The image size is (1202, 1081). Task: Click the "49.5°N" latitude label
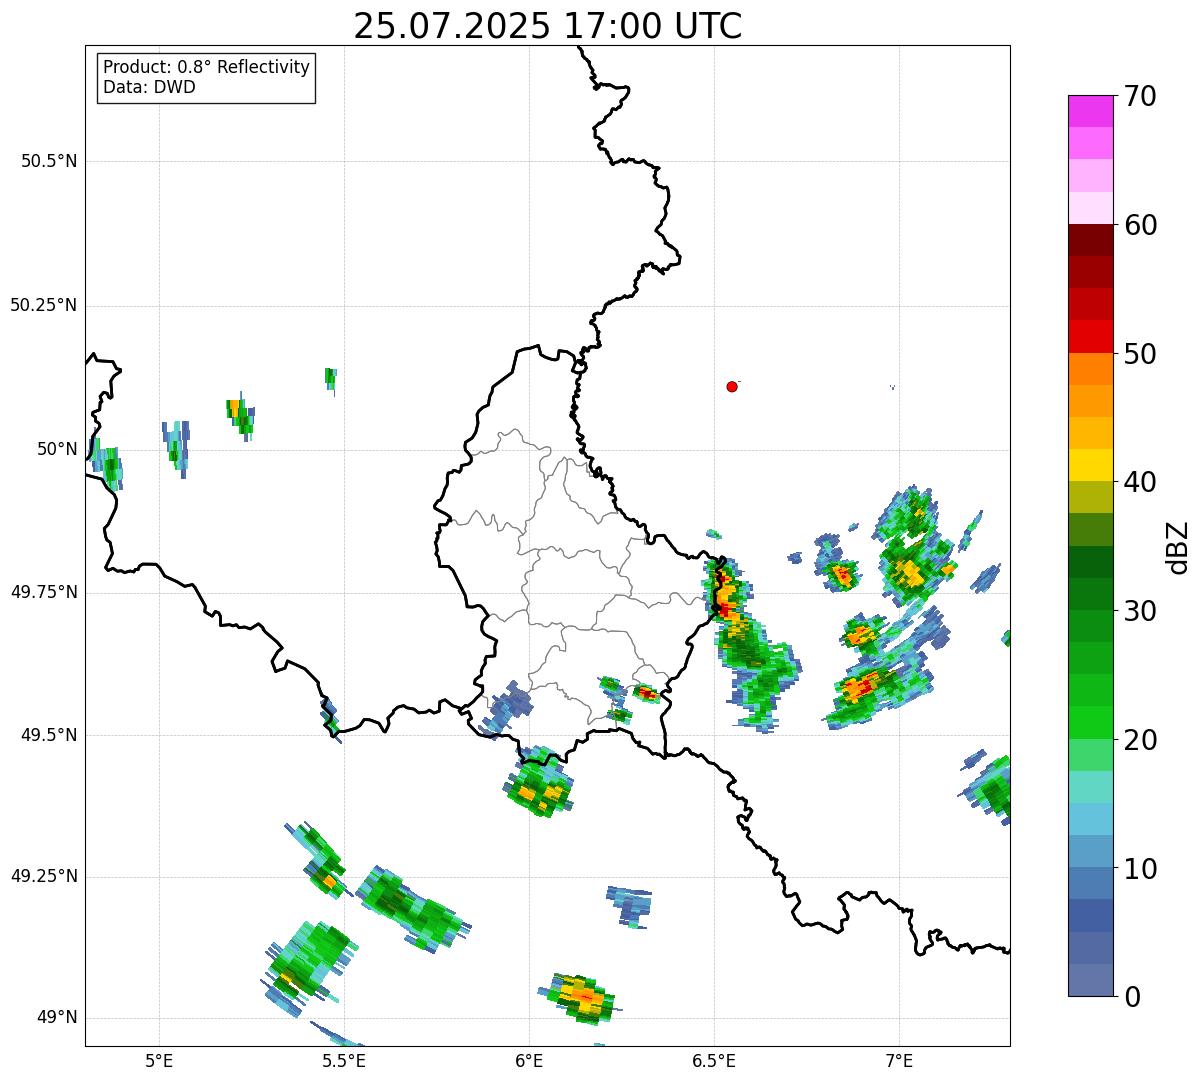coord(49,735)
